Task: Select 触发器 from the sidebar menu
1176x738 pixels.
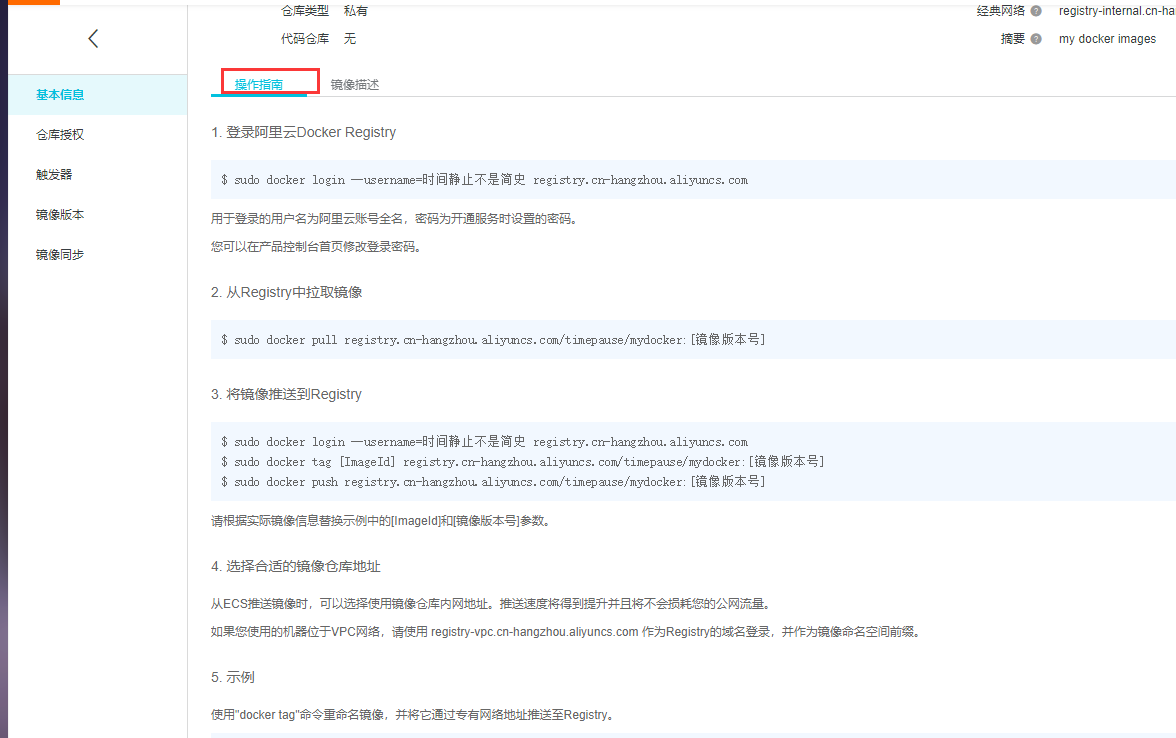Action: (54, 175)
